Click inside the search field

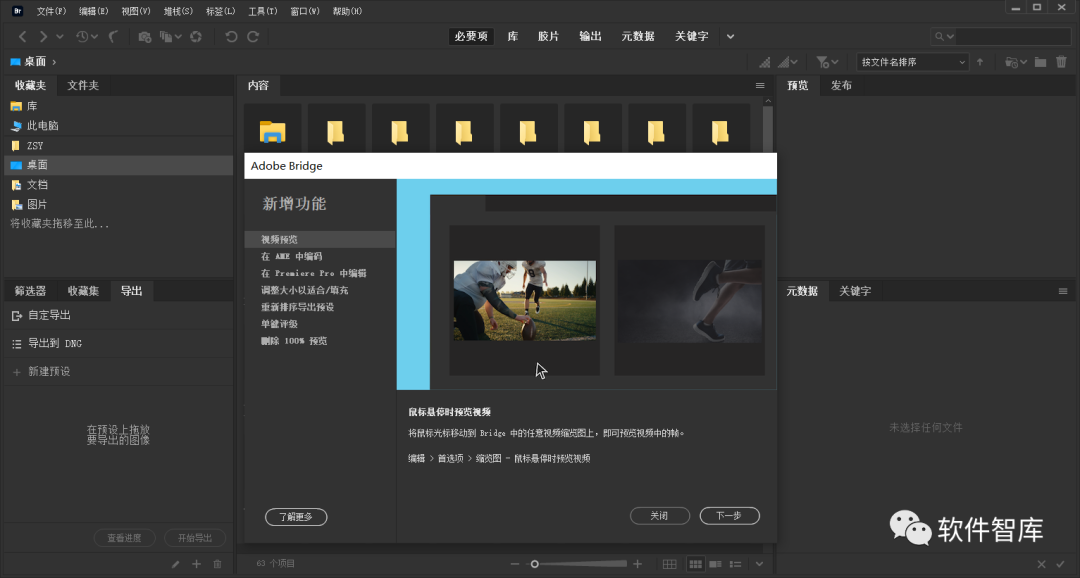pos(1012,37)
